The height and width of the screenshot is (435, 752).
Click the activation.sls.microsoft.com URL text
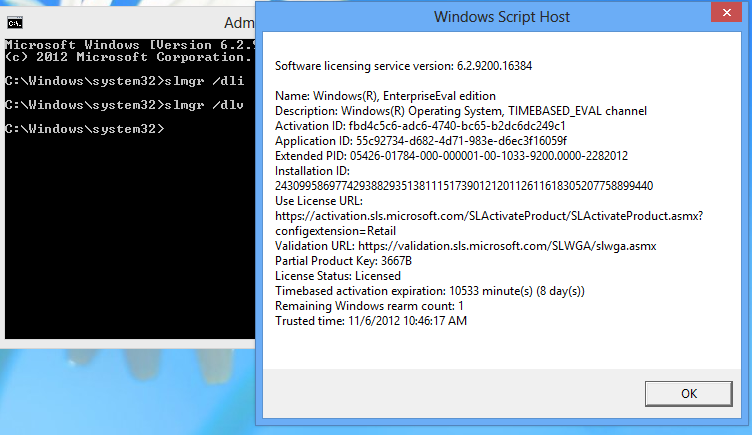click(489, 216)
